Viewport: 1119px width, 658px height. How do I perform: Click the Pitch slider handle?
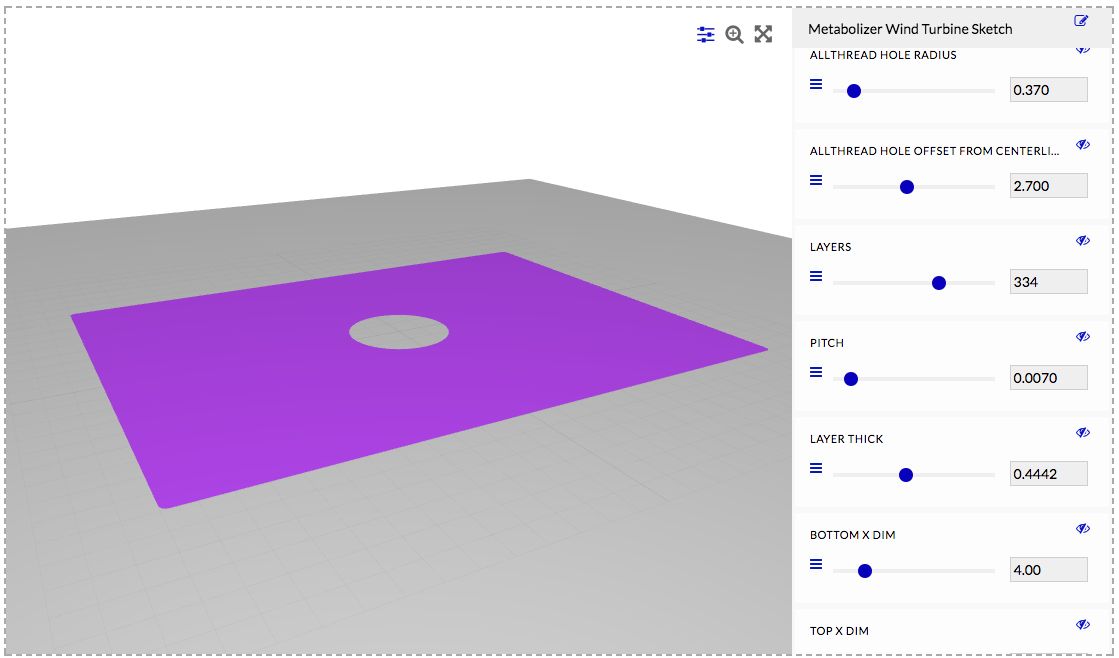tap(851, 379)
